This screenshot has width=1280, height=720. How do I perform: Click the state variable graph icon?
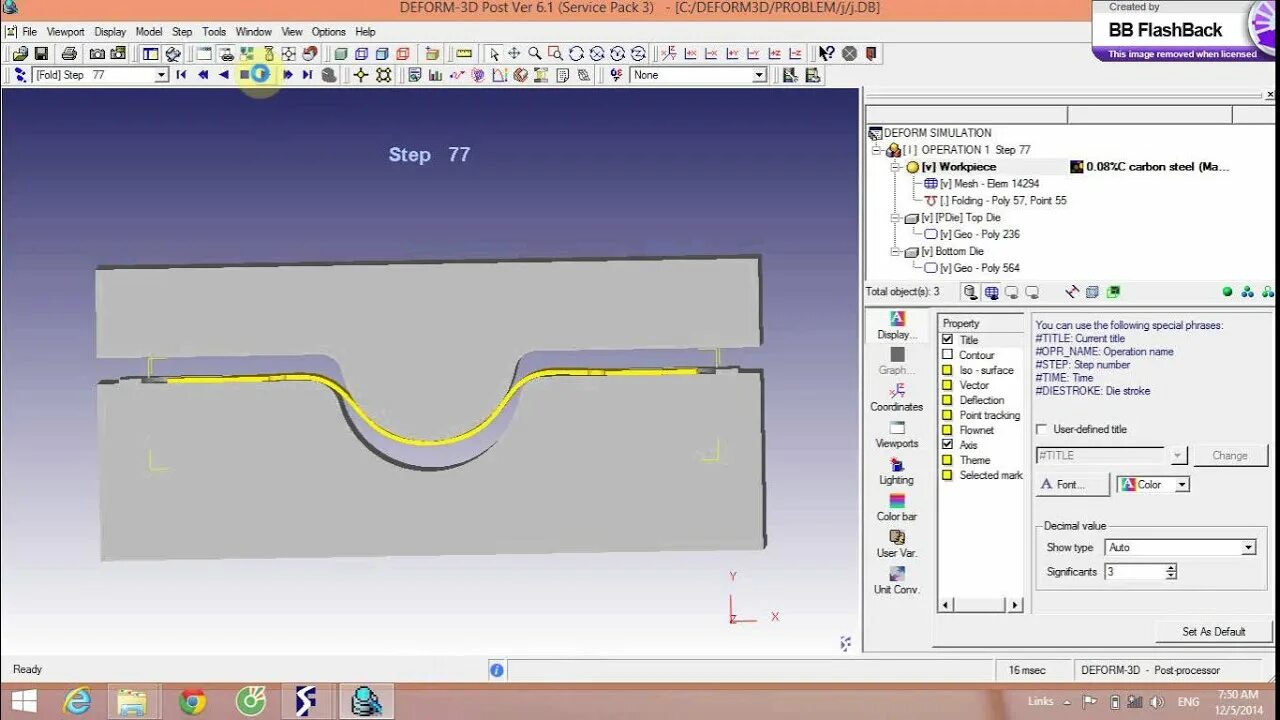(x=435, y=75)
